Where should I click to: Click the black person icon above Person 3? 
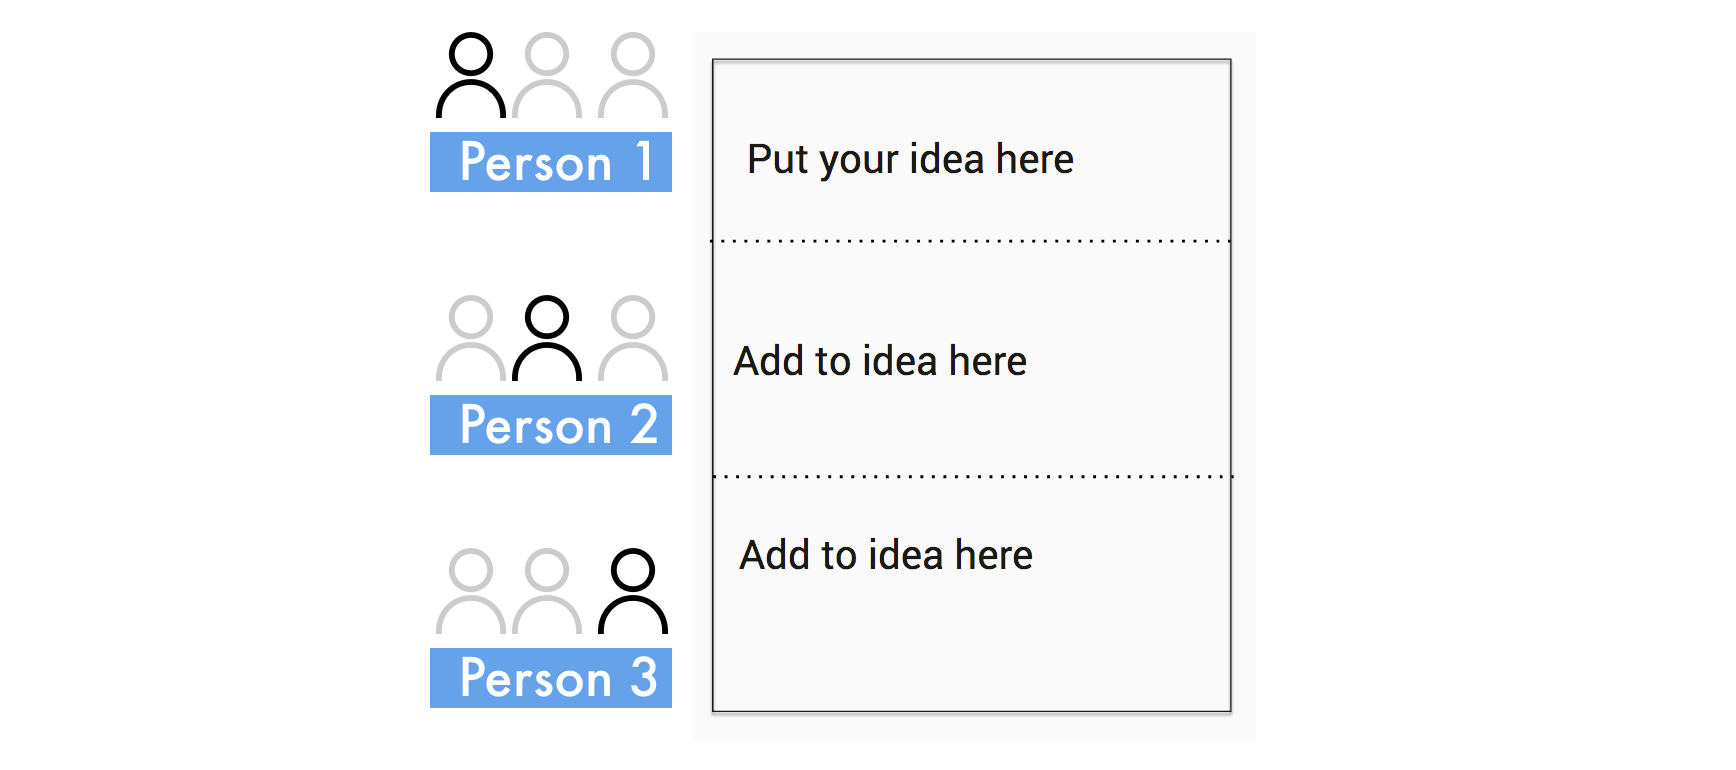click(633, 592)
